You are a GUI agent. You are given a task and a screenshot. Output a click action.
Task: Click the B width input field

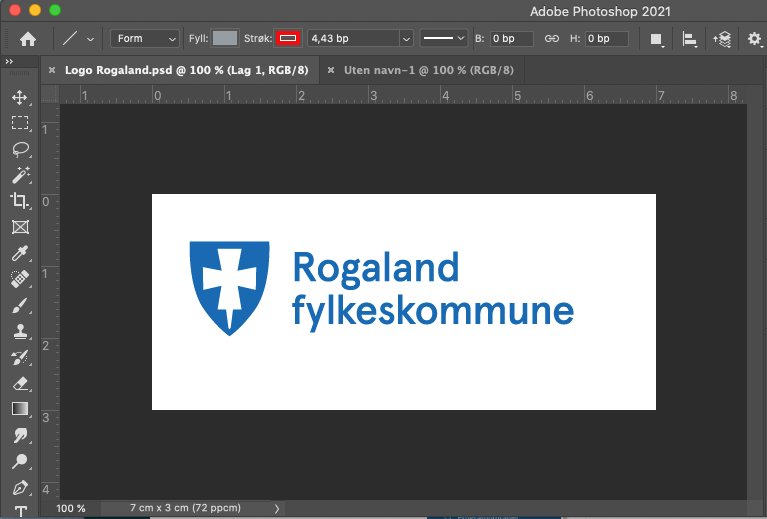512,38
